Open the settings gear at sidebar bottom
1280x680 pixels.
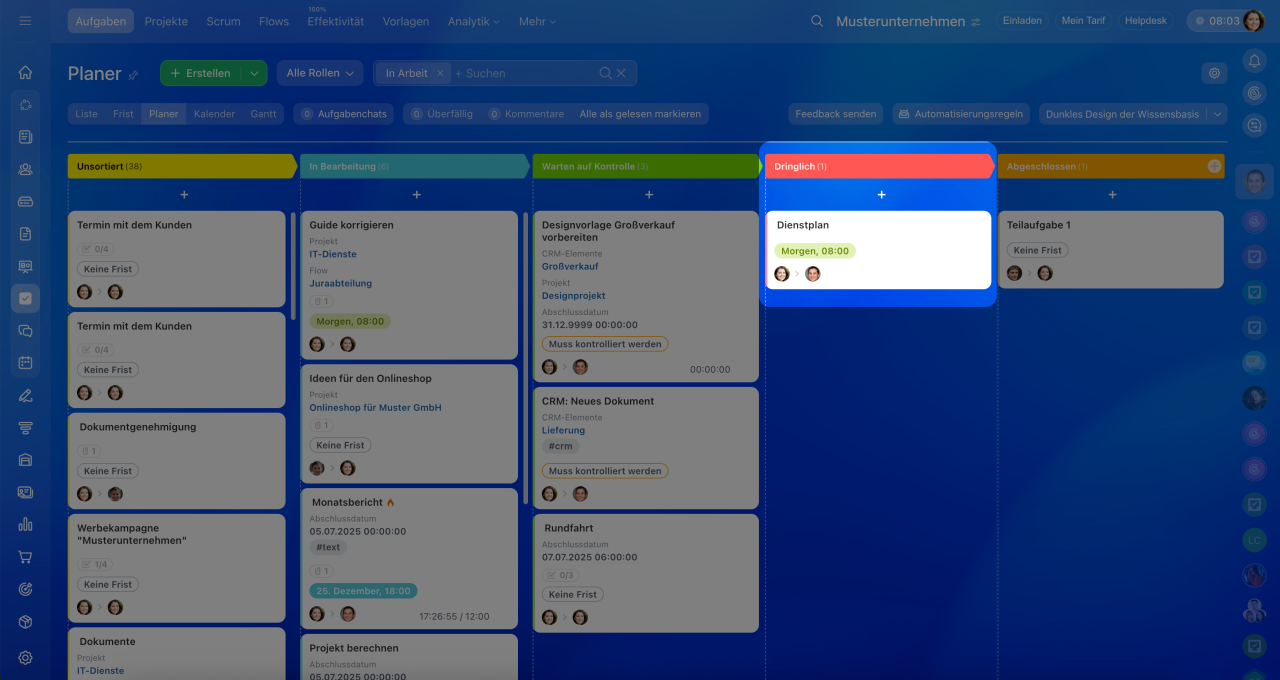point(25,657)
